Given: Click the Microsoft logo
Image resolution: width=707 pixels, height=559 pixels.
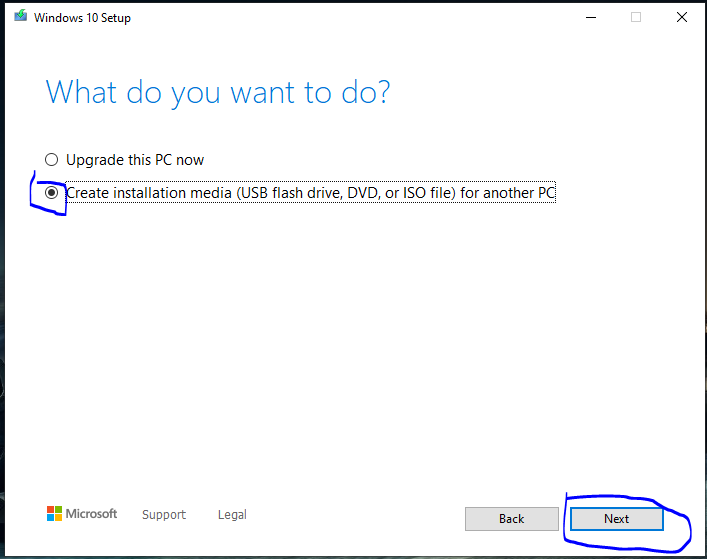Looking at the screenshot, I should coord(82,513).
